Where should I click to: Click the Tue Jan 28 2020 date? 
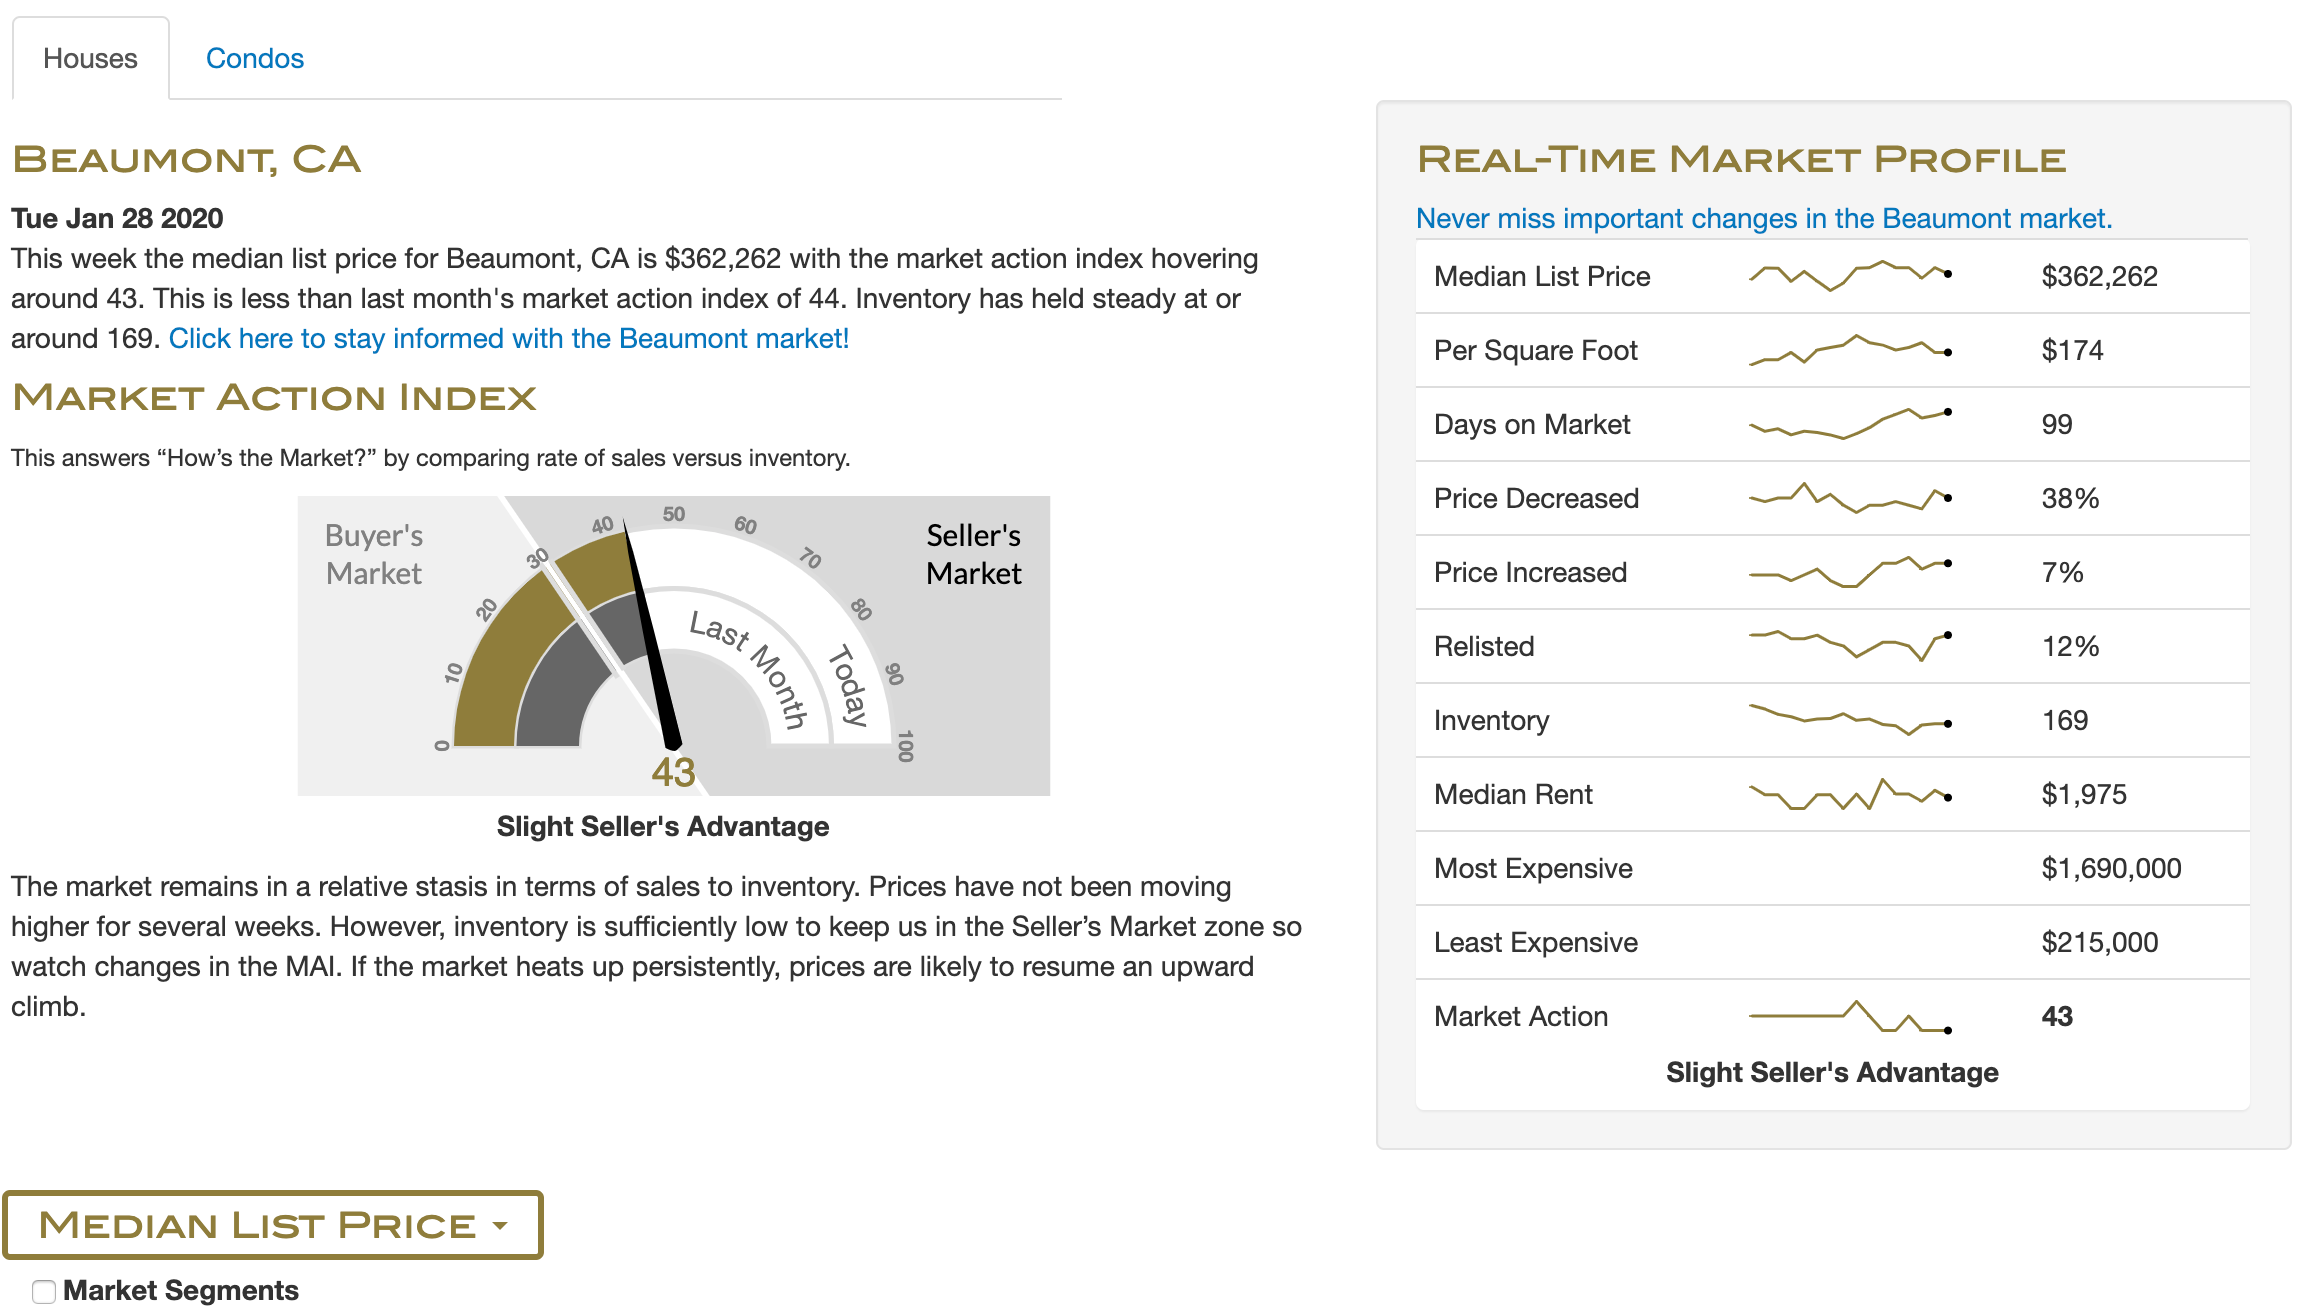[117, 218]
